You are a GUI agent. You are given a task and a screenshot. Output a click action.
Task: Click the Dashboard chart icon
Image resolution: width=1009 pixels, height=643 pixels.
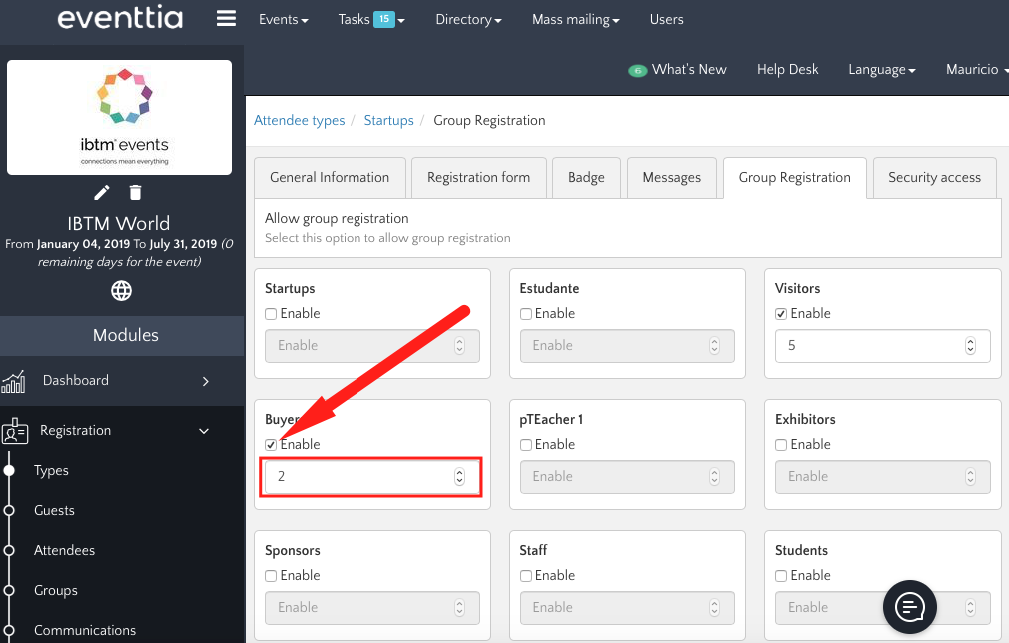tap(14, 381)
